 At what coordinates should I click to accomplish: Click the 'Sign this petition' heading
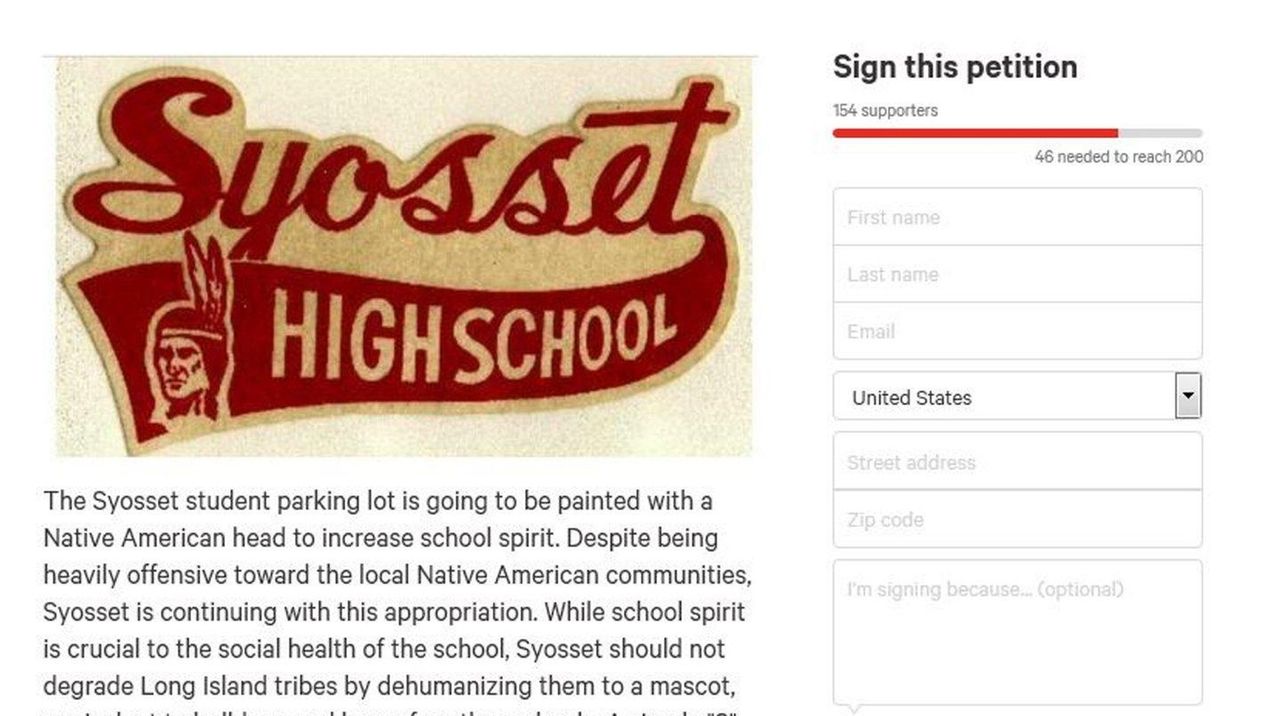click(954, 66)
